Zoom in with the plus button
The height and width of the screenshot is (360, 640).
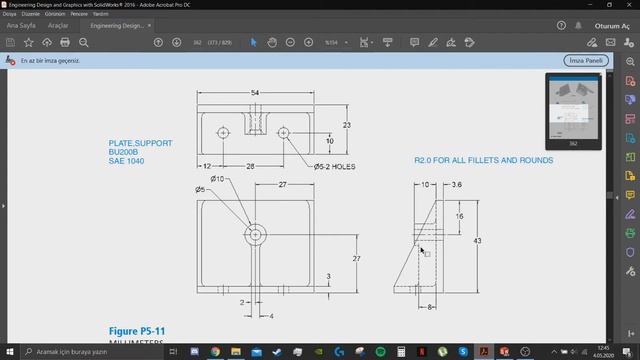[x=309, y=42]
